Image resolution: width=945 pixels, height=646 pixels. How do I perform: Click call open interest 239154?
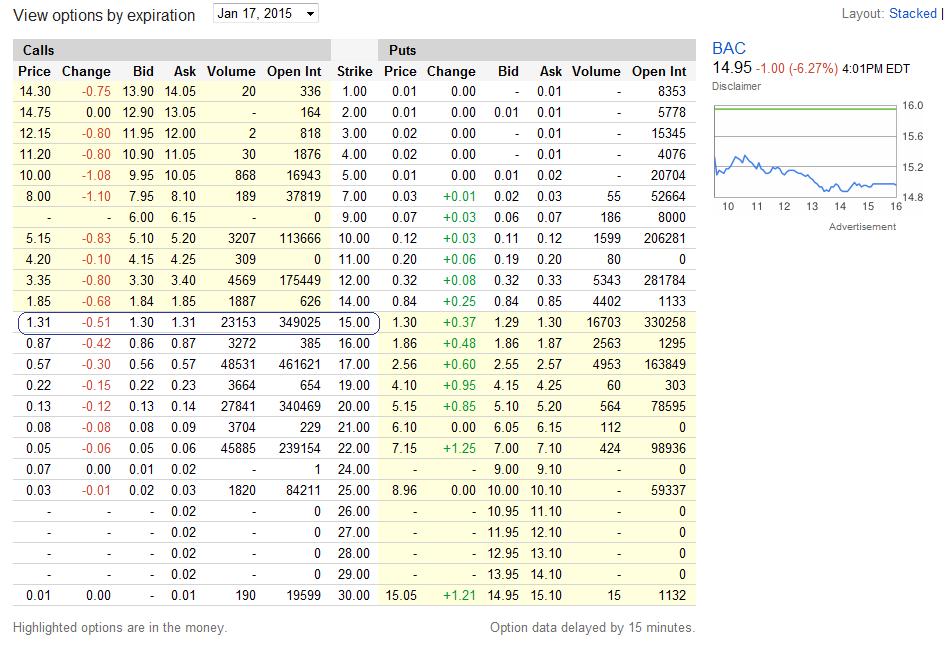[x=300, y=448]
